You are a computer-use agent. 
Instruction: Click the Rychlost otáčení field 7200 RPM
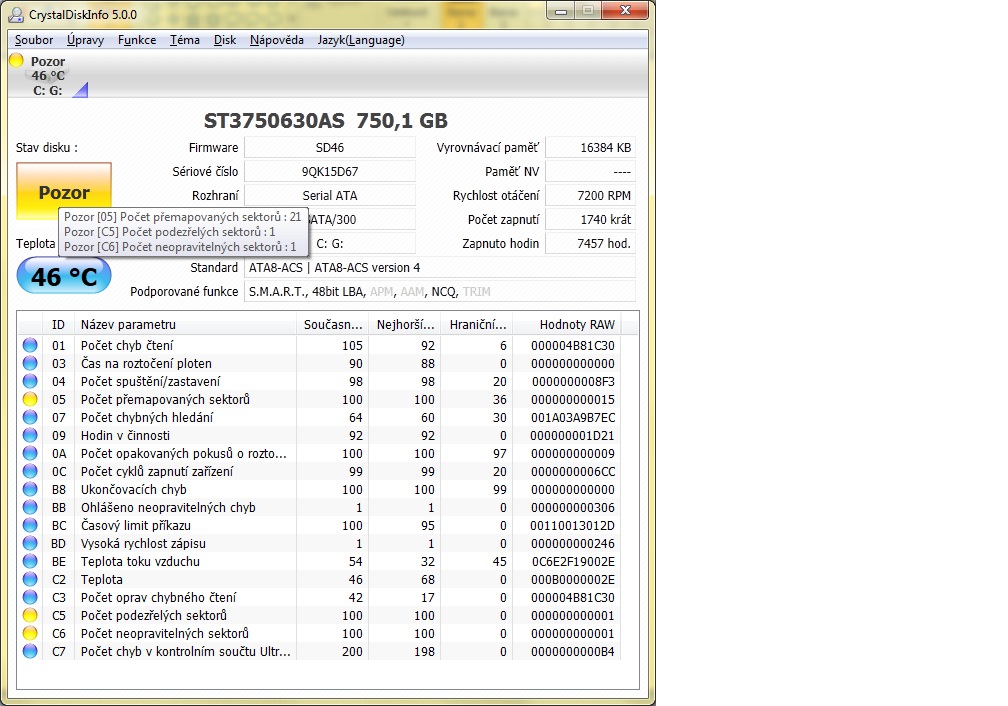(590, 195)
